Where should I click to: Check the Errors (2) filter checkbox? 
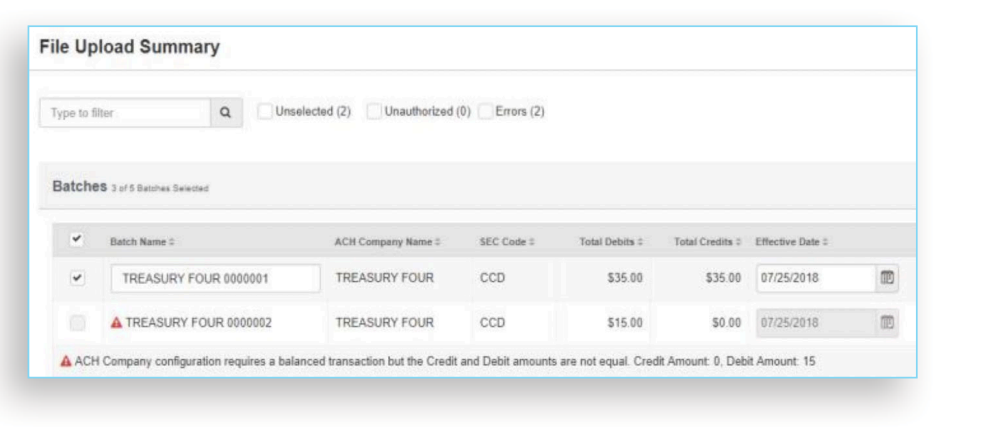click(x=486, y=112)
